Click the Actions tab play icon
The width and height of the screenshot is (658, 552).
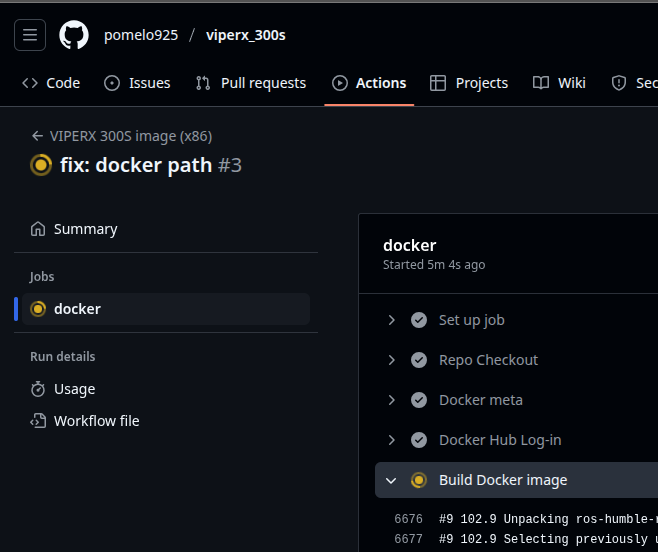pos(339,83)
